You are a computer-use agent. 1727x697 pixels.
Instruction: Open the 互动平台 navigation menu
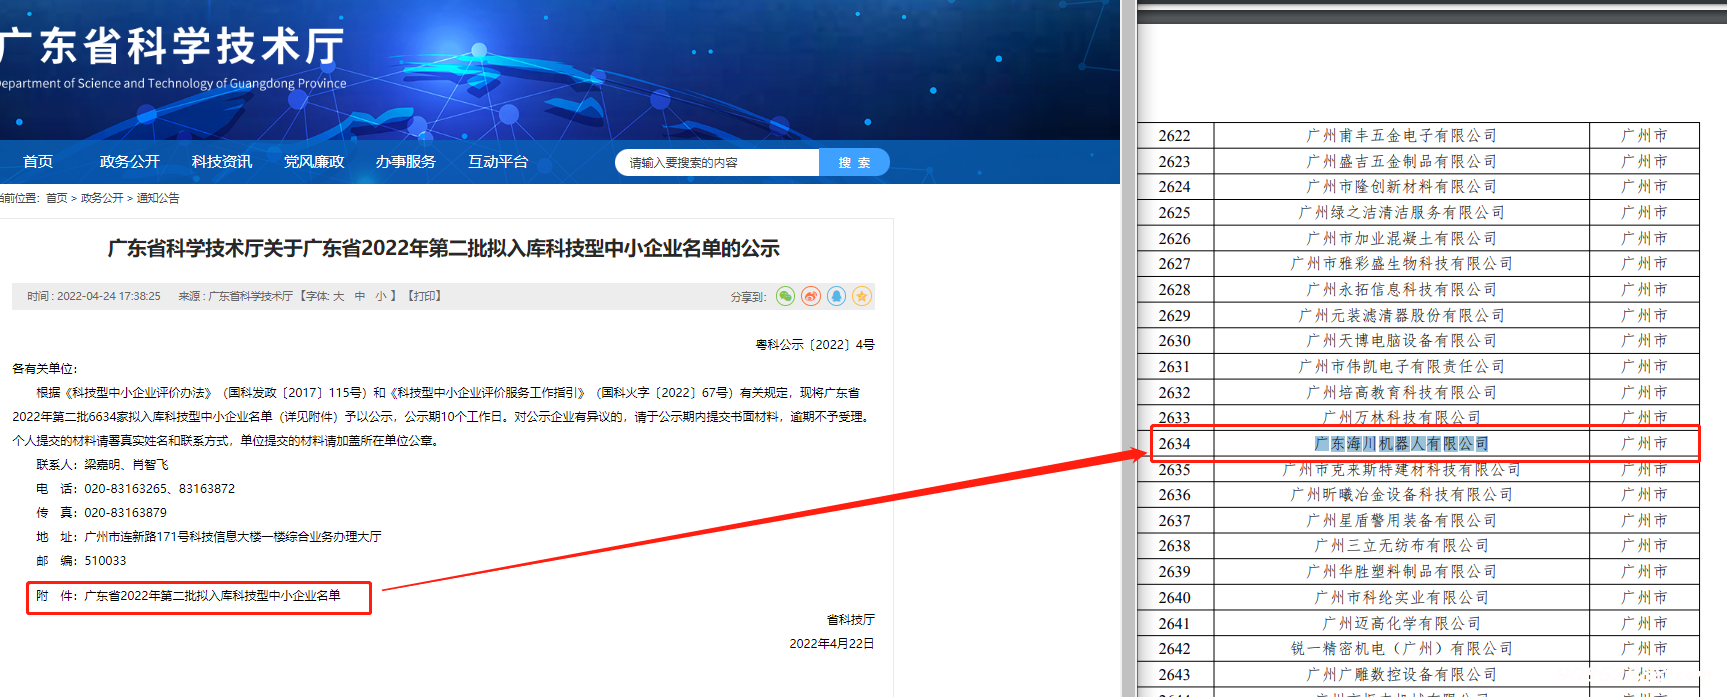coord(498,162)
